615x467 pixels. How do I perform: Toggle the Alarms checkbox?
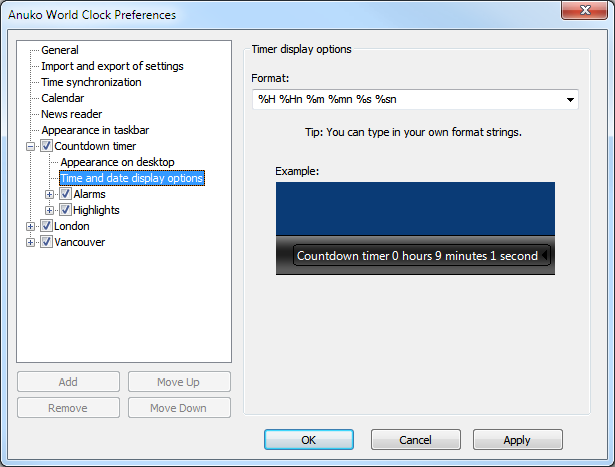pyautogui.click(x=65, y=194)
